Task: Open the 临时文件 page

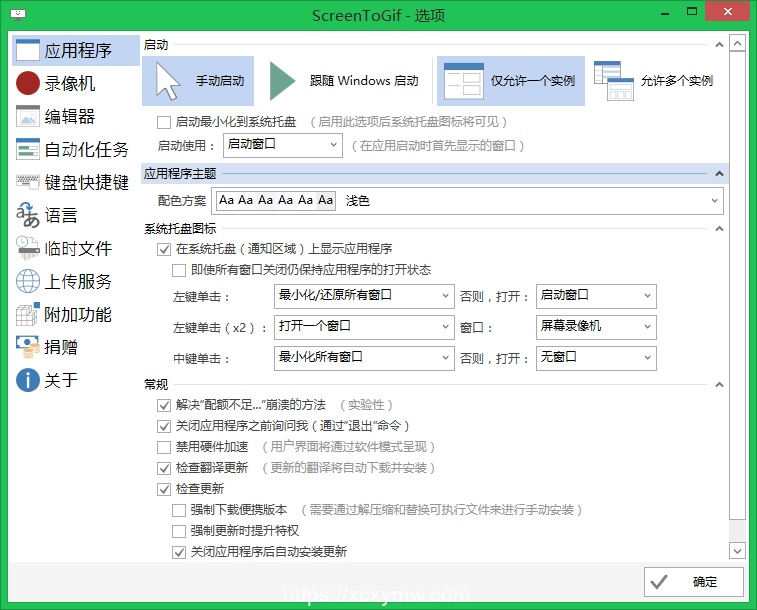Action: (x=76, y=248)
